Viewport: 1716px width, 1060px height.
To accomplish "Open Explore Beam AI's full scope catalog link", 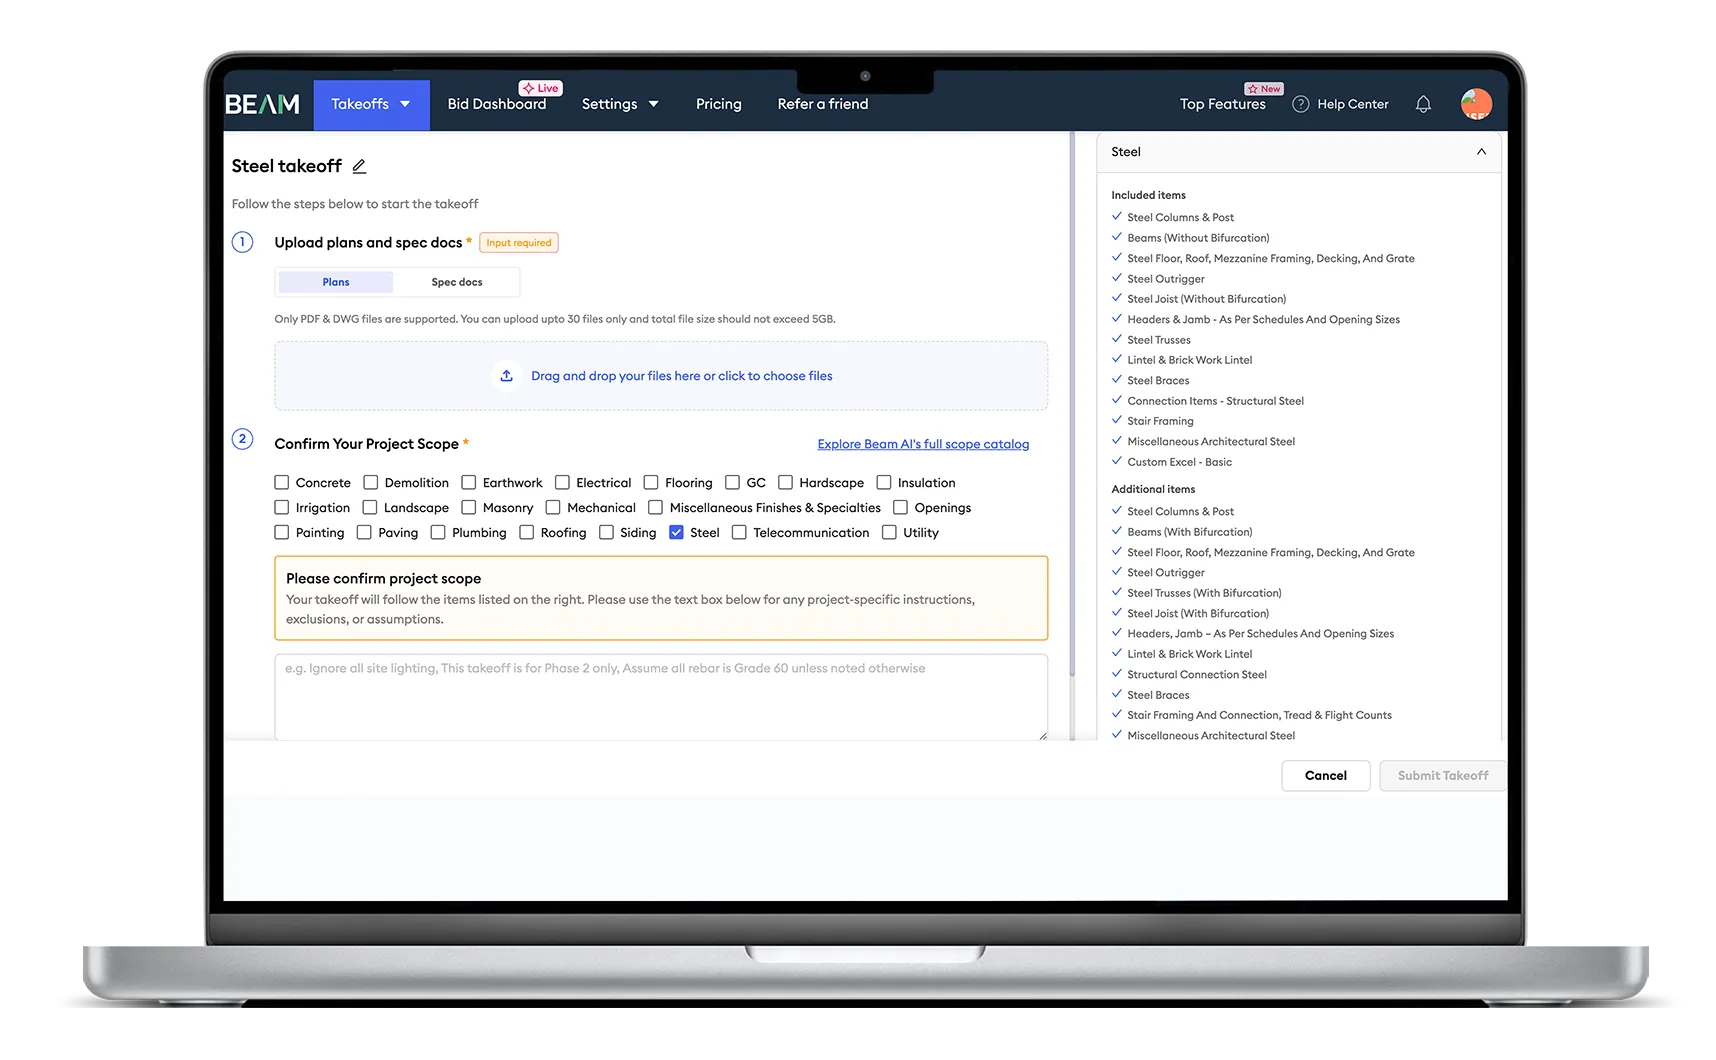I will pos(923,444).
